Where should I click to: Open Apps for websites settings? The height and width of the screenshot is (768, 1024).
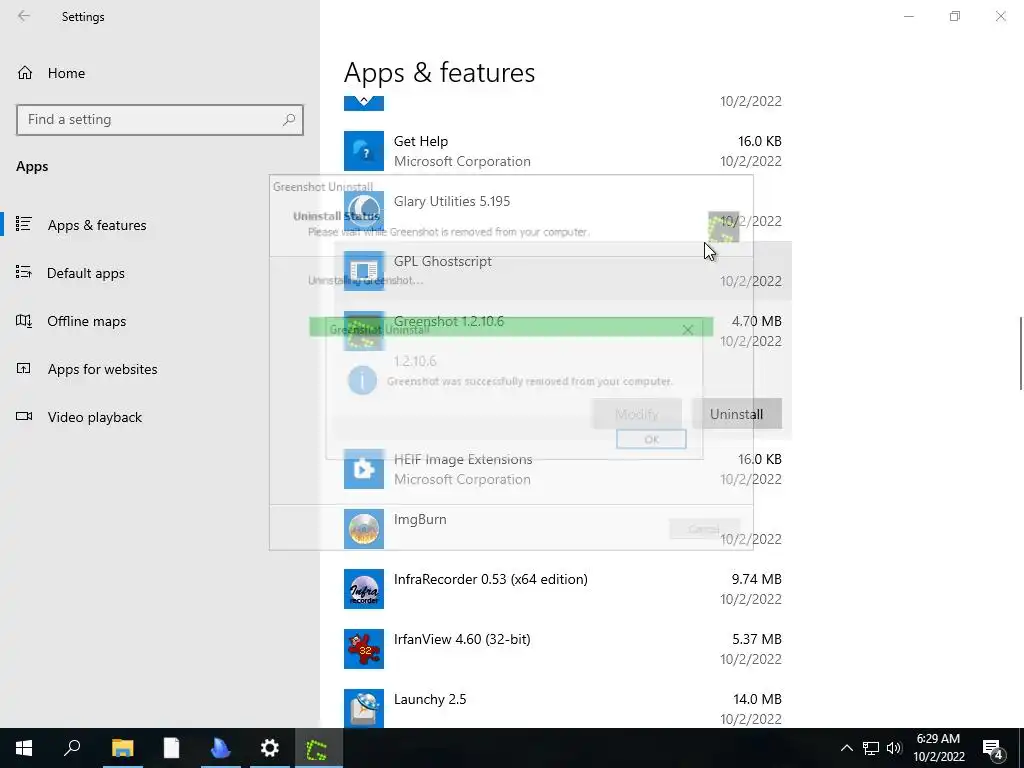(x=103, y=369)
